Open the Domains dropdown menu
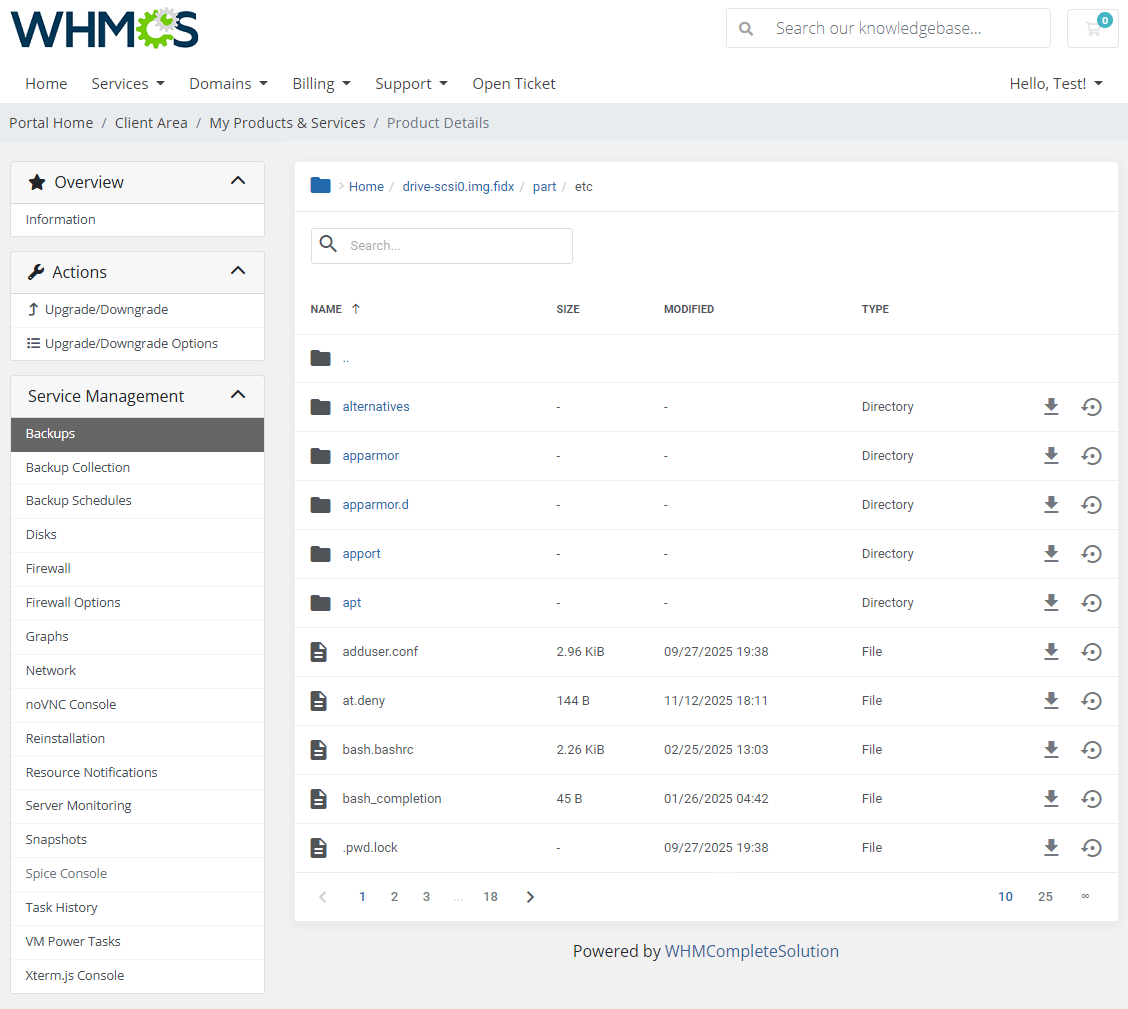The height and width of the screenshot is (1009, 1128). pyautogui.click(x=228, y=83)
